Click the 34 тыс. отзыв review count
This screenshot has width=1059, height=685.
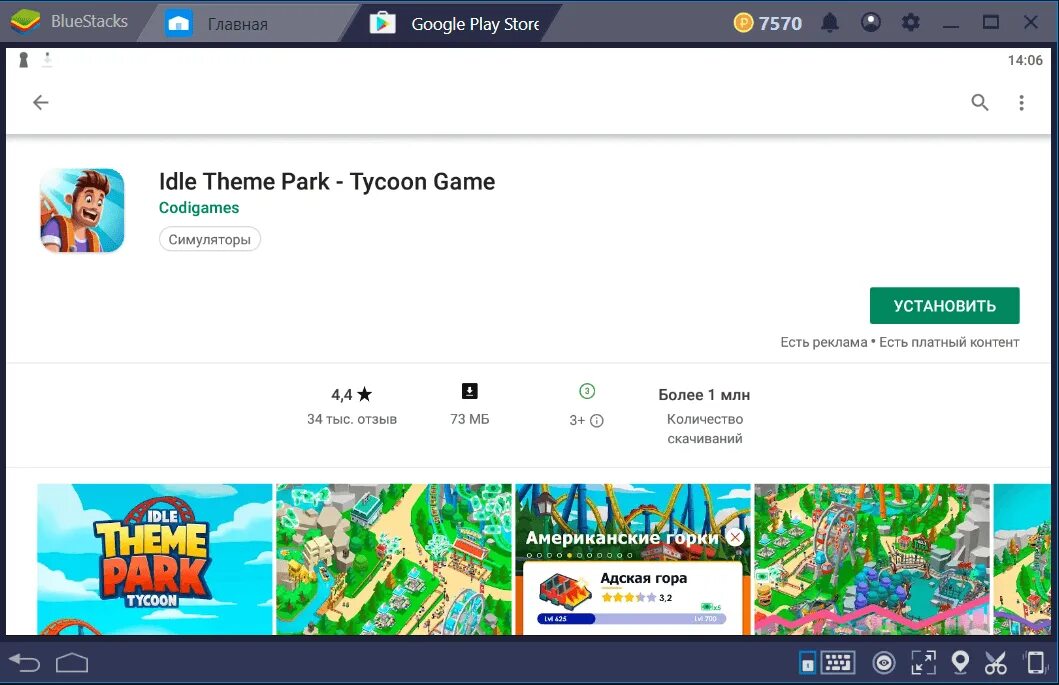pos(352,419)
